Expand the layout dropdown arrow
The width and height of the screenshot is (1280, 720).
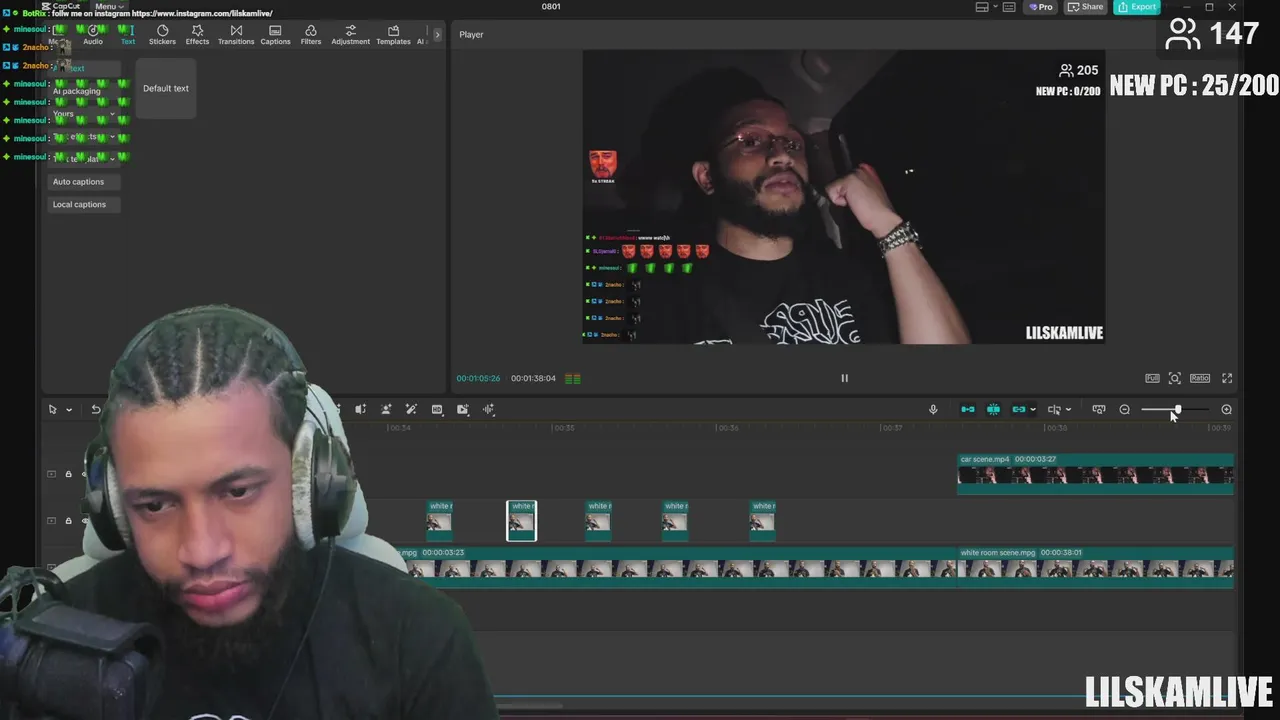[x=995, y=7]
